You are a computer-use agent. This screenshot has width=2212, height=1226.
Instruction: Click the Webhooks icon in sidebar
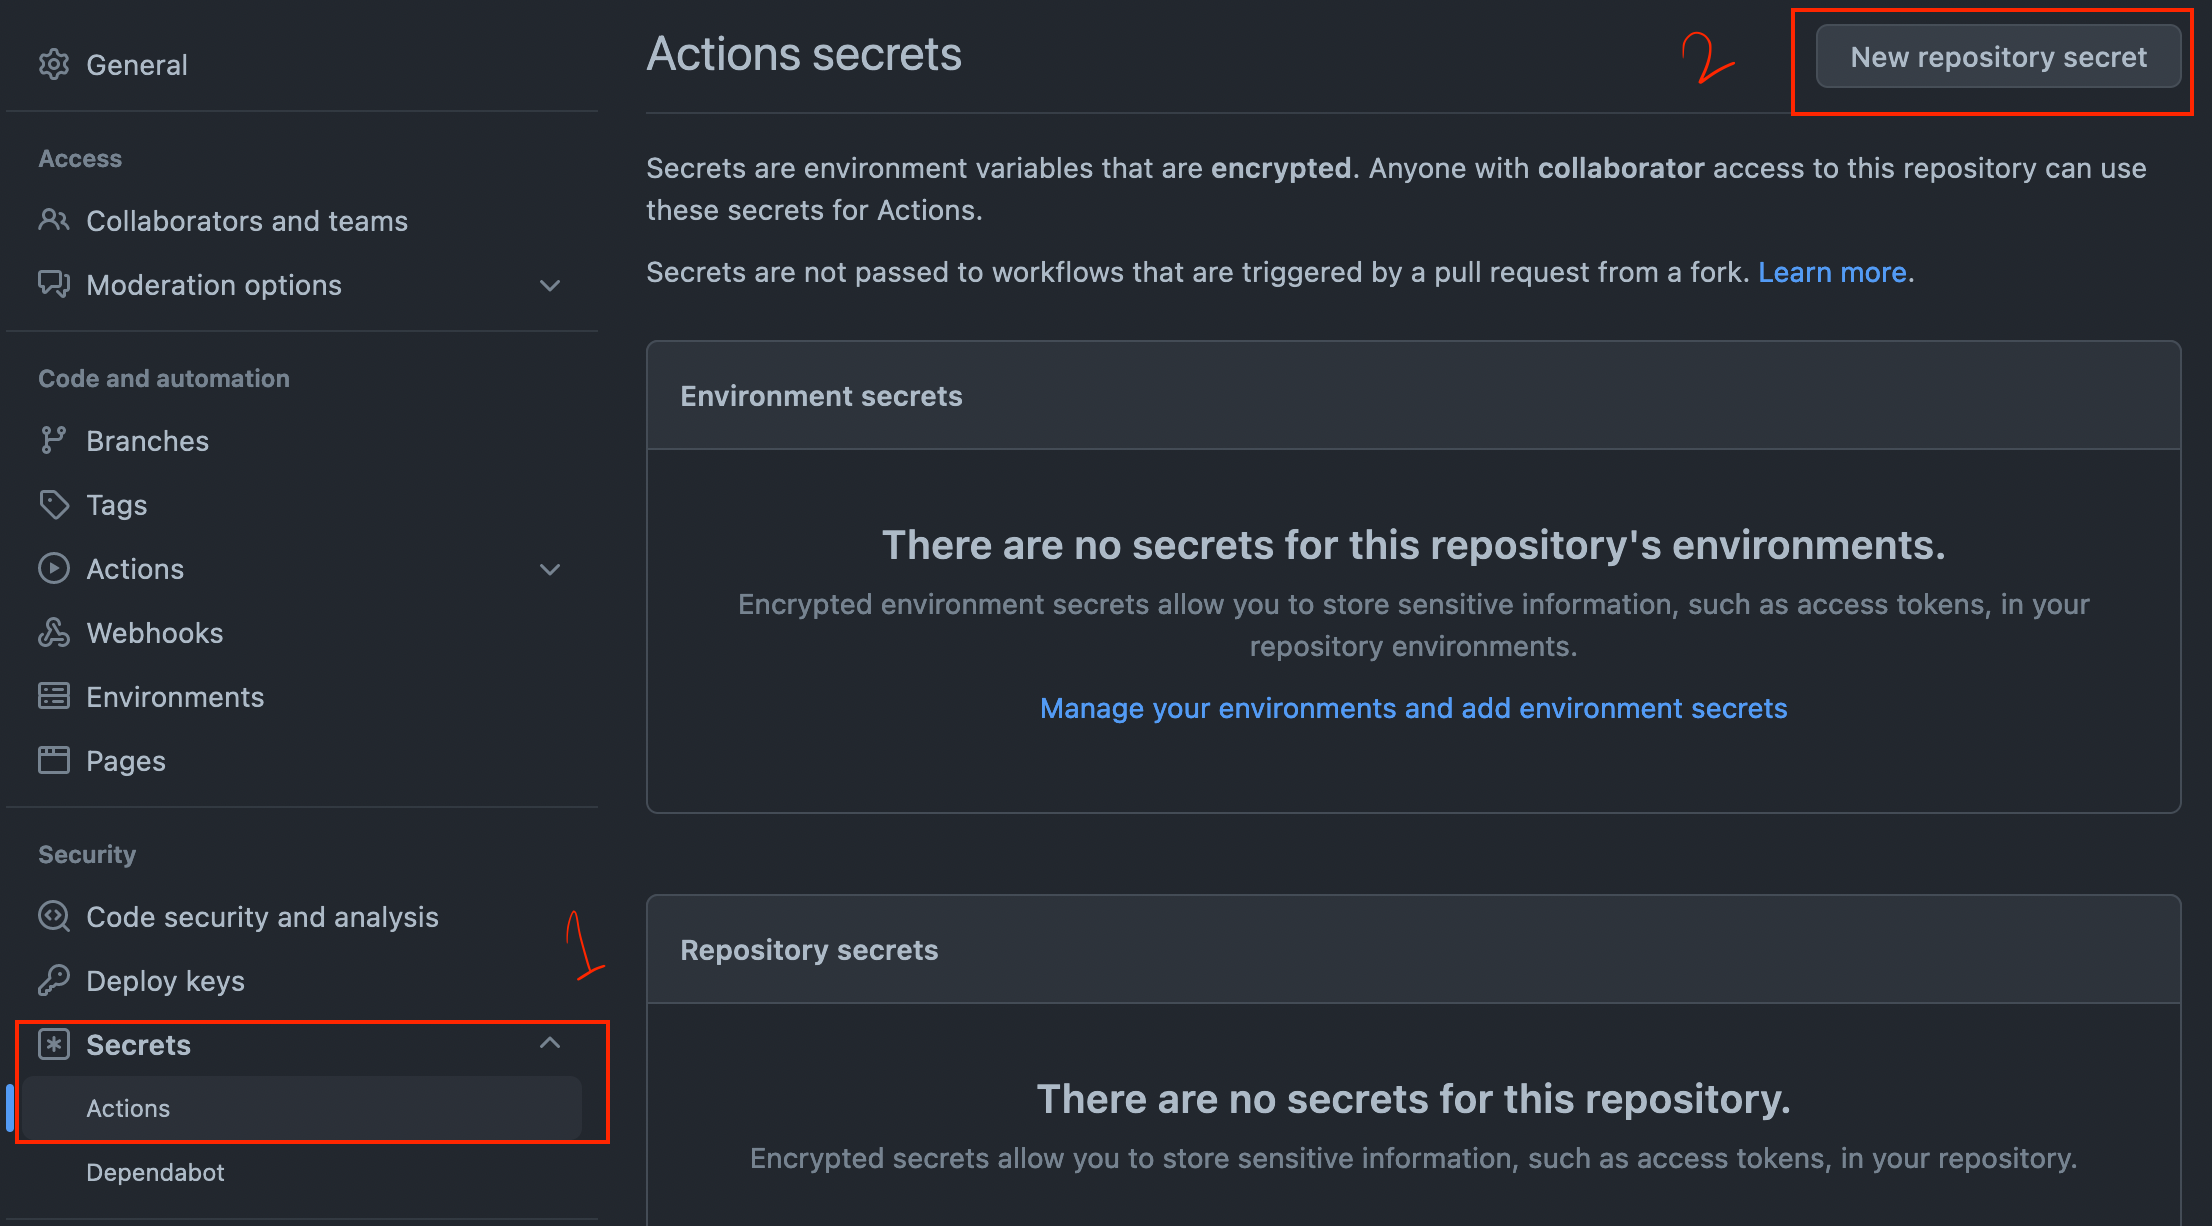(x=54, y=633)
